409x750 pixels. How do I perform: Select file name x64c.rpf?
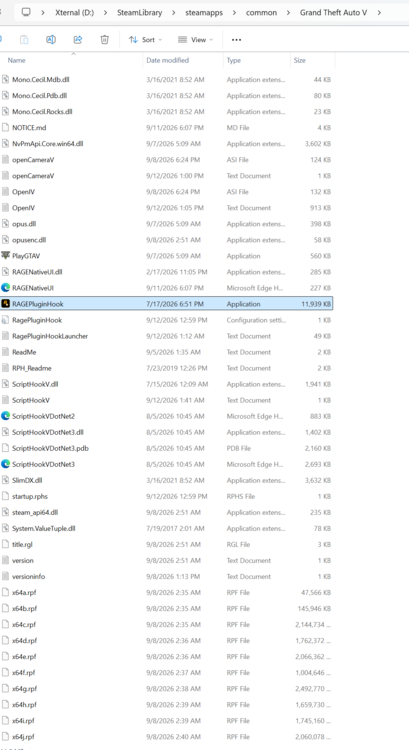coord(24,624)
